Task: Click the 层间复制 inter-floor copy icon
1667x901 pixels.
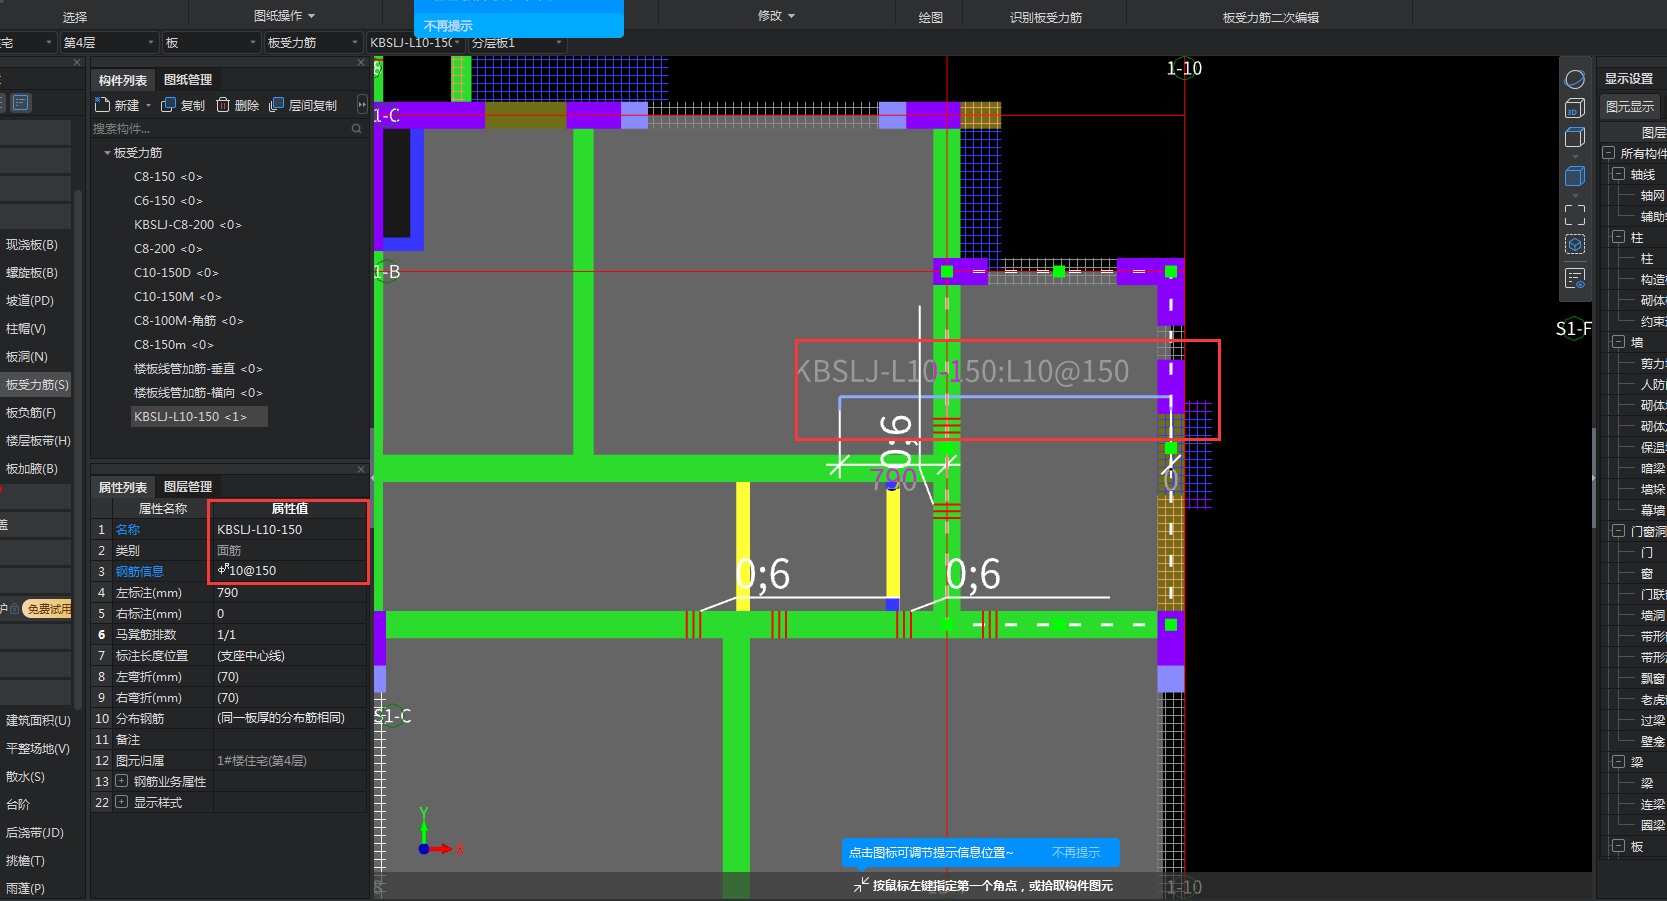Action: click(277, 105)
